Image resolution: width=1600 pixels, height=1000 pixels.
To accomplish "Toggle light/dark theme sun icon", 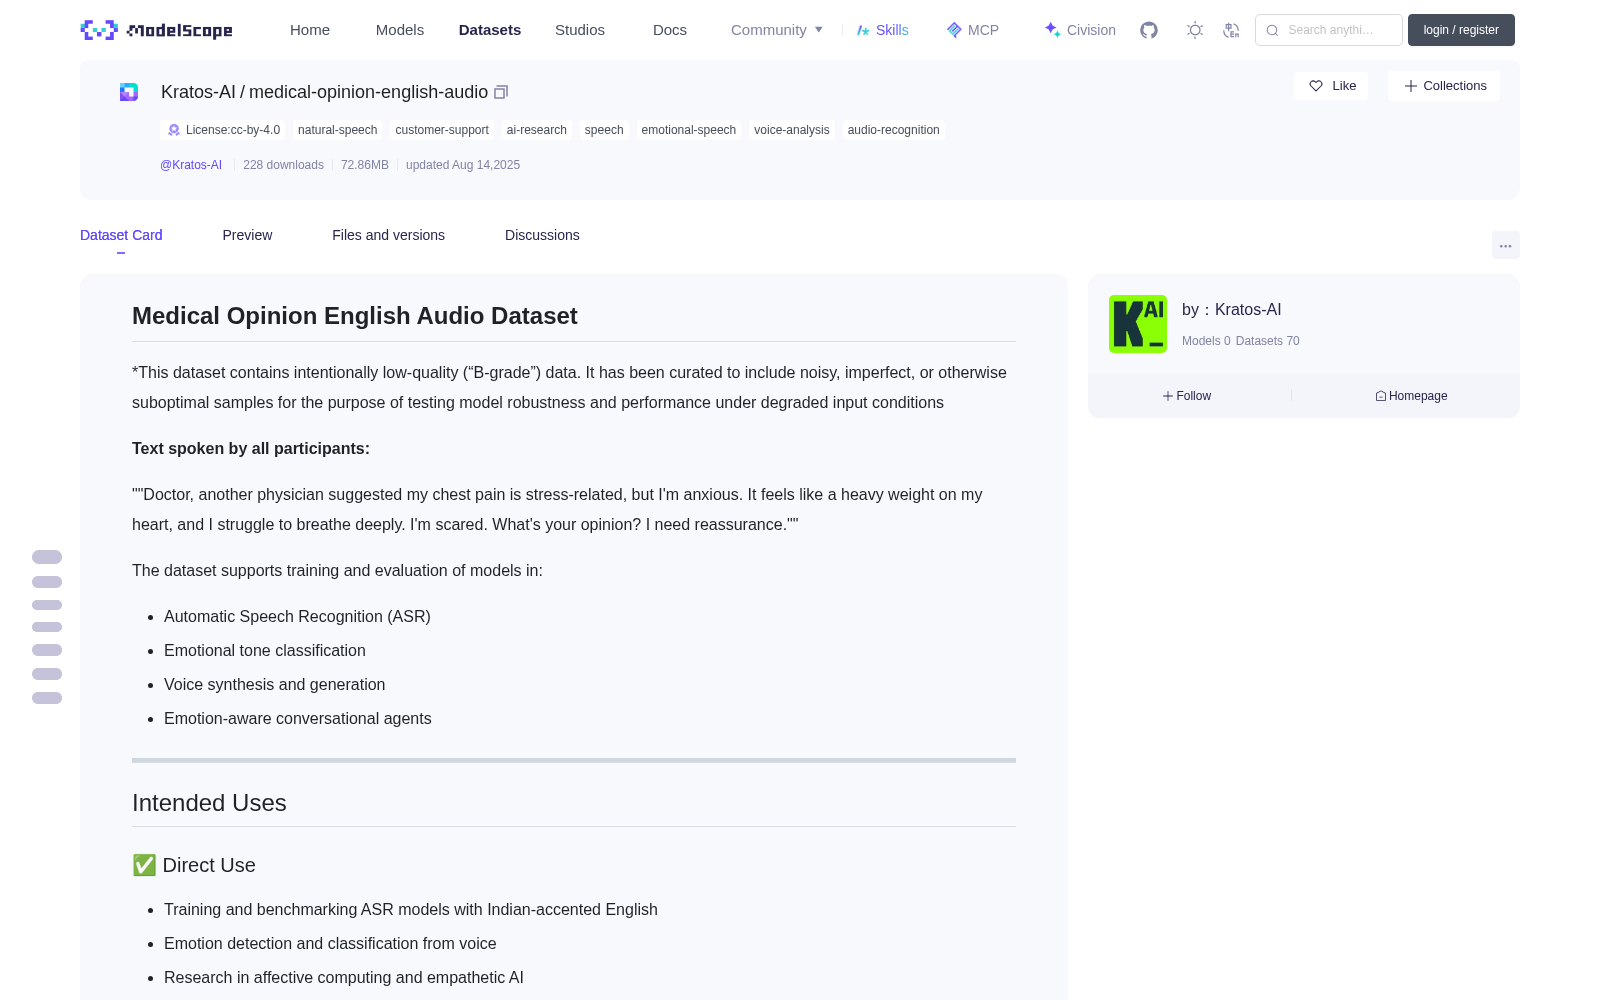I will pos(1195,30).
